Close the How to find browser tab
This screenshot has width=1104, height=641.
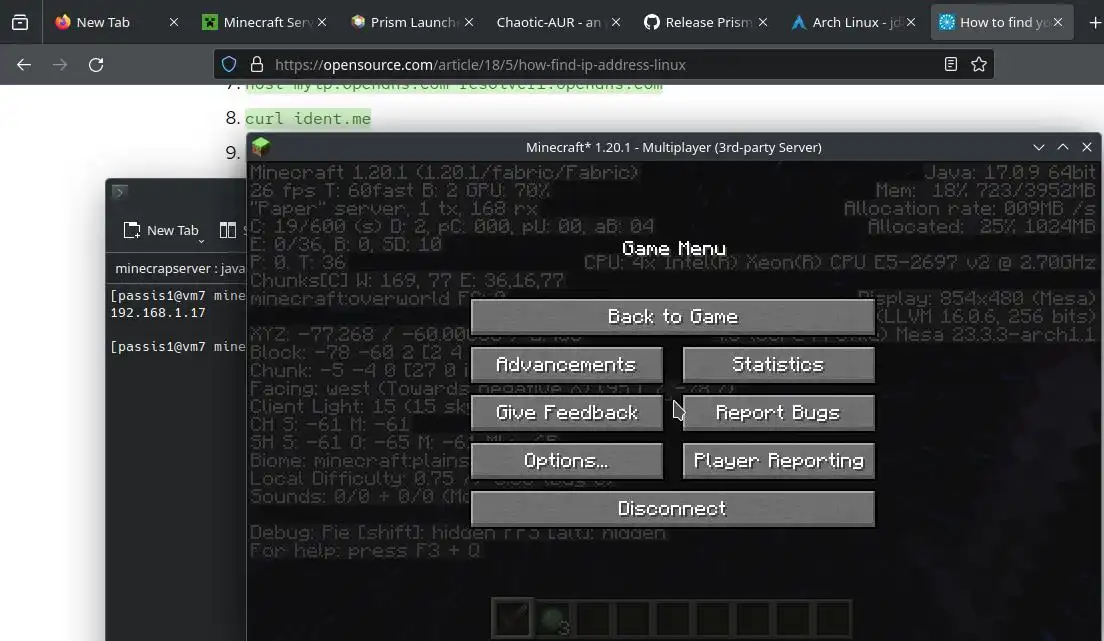[1058, 23]
